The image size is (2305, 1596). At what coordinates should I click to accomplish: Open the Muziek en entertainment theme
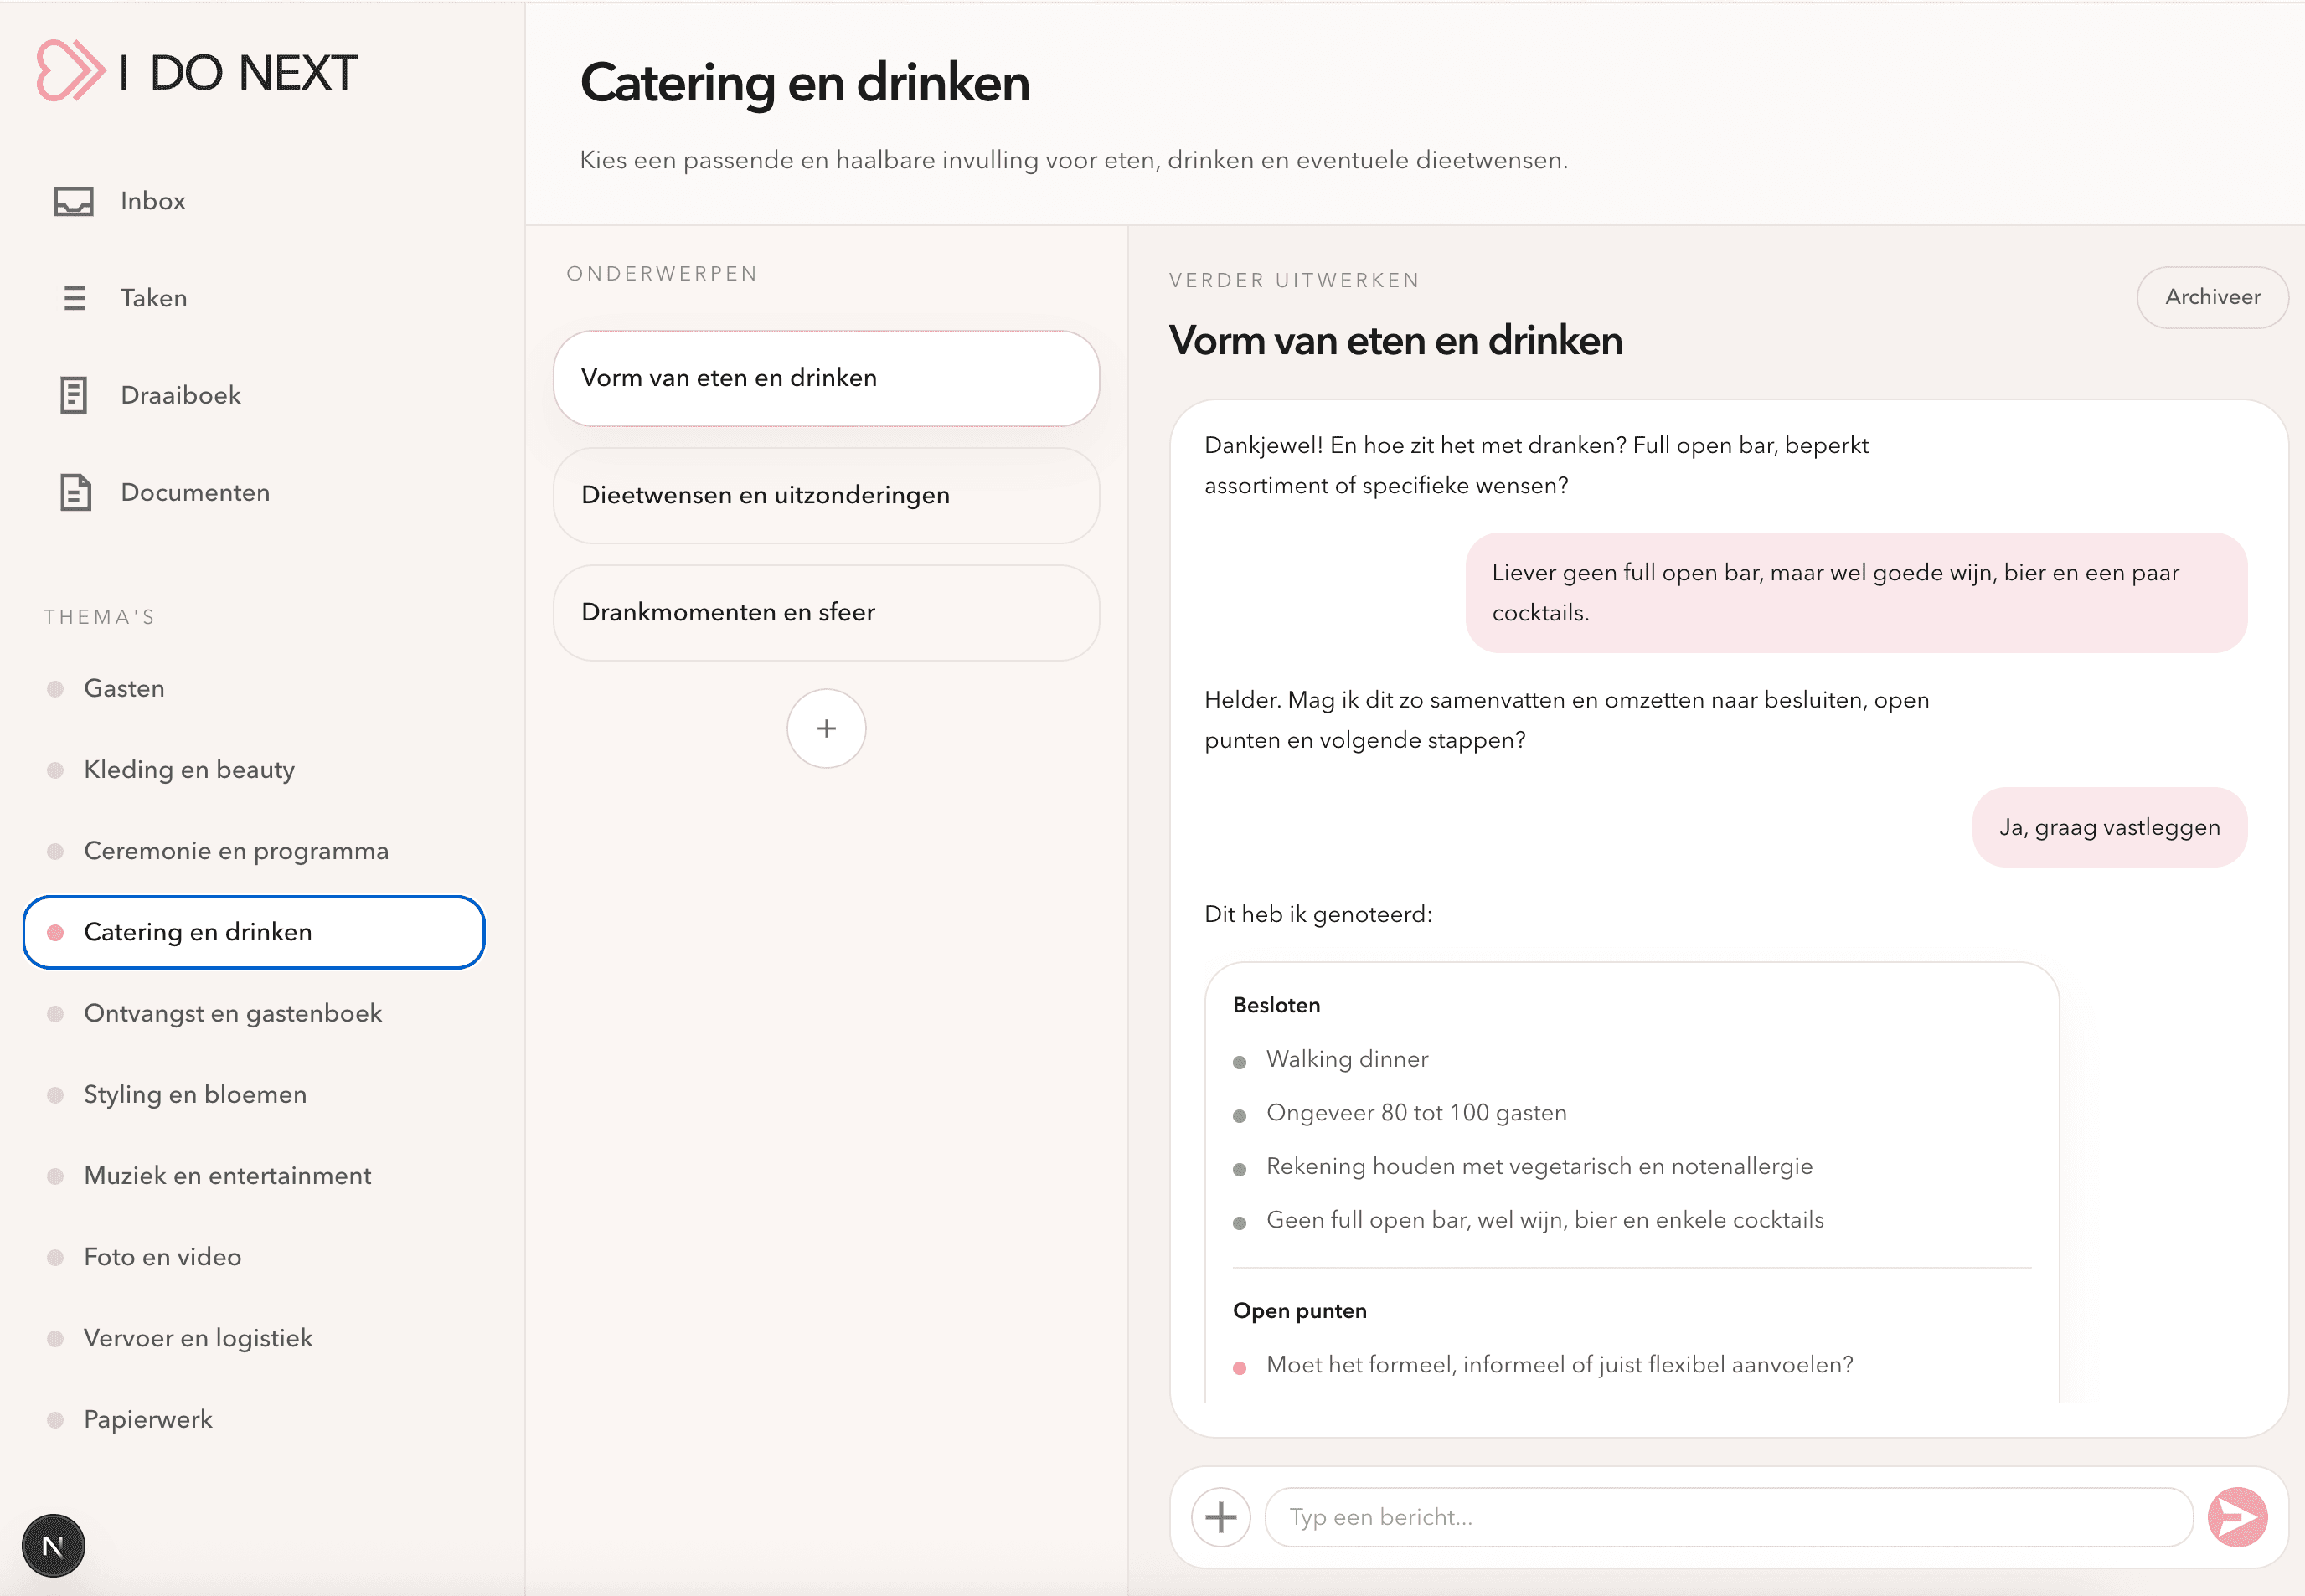[227, 1175]
